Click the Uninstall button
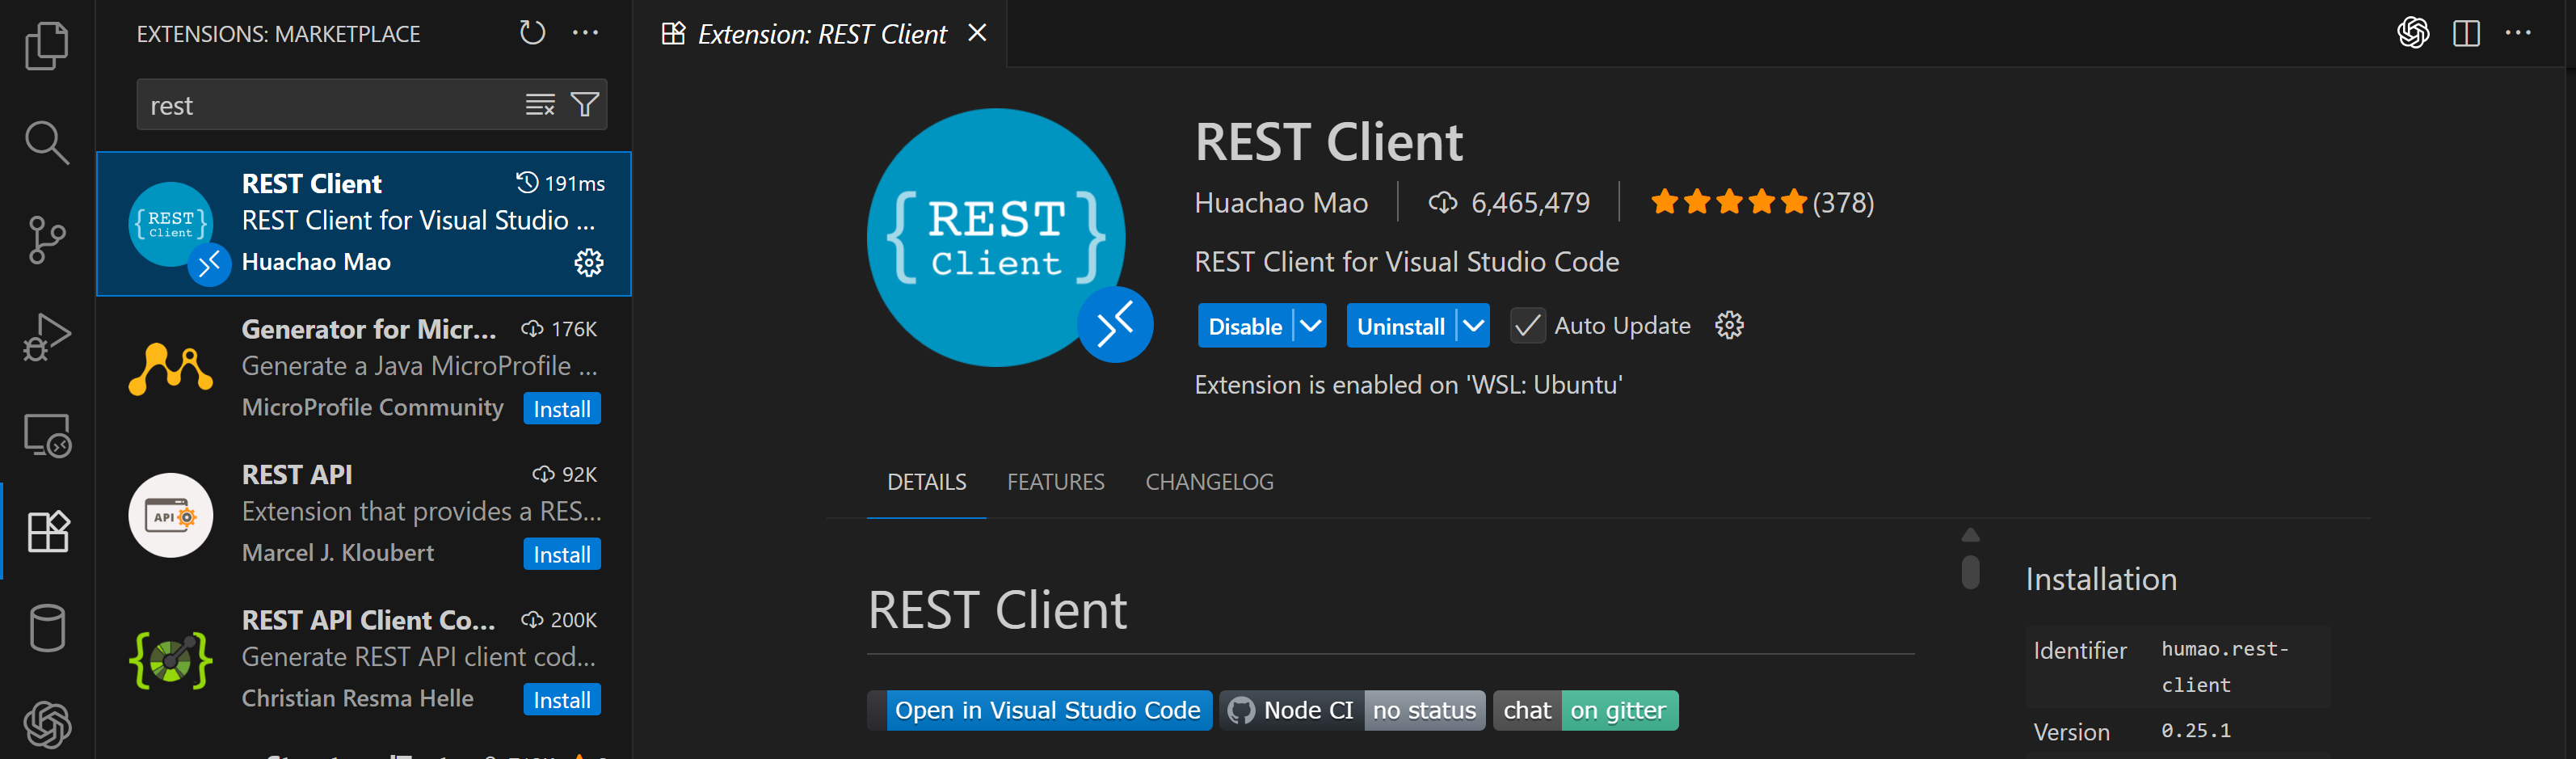Screen dimensions: 2576x759 1400,326
